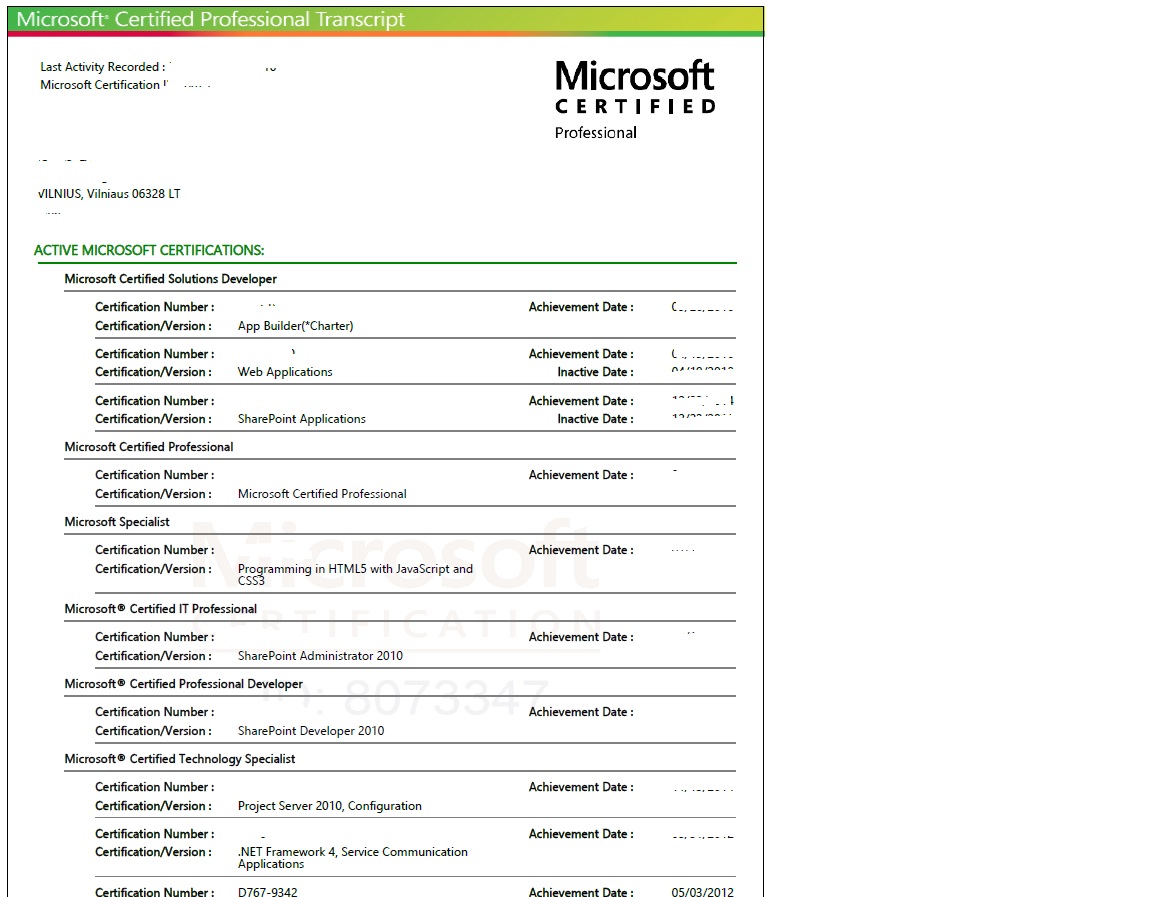Click certification number D767-9342
The image size is (1152, 897).
[x=267, y=892]
